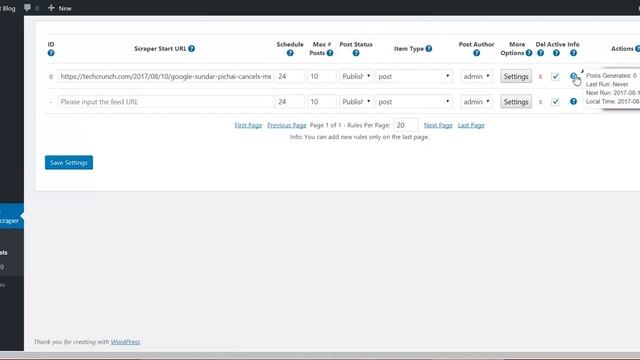
Task: Click help icon under Info header
Action: click(x=573, y=53)
